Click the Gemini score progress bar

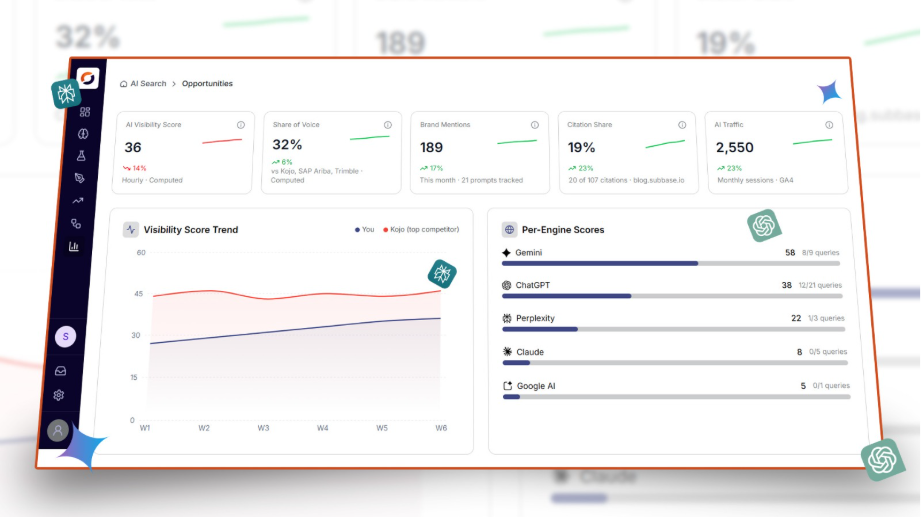(x=671, y=264)
